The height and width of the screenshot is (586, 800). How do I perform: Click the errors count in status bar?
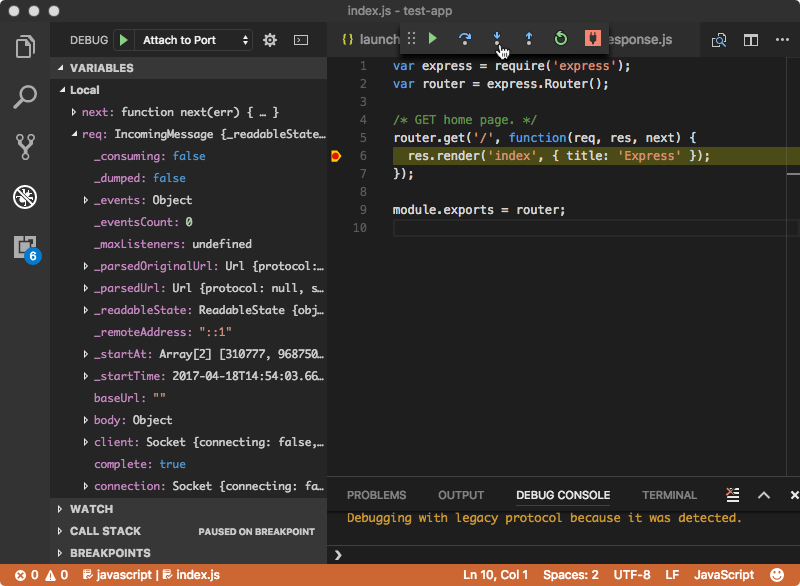(27, 575)
